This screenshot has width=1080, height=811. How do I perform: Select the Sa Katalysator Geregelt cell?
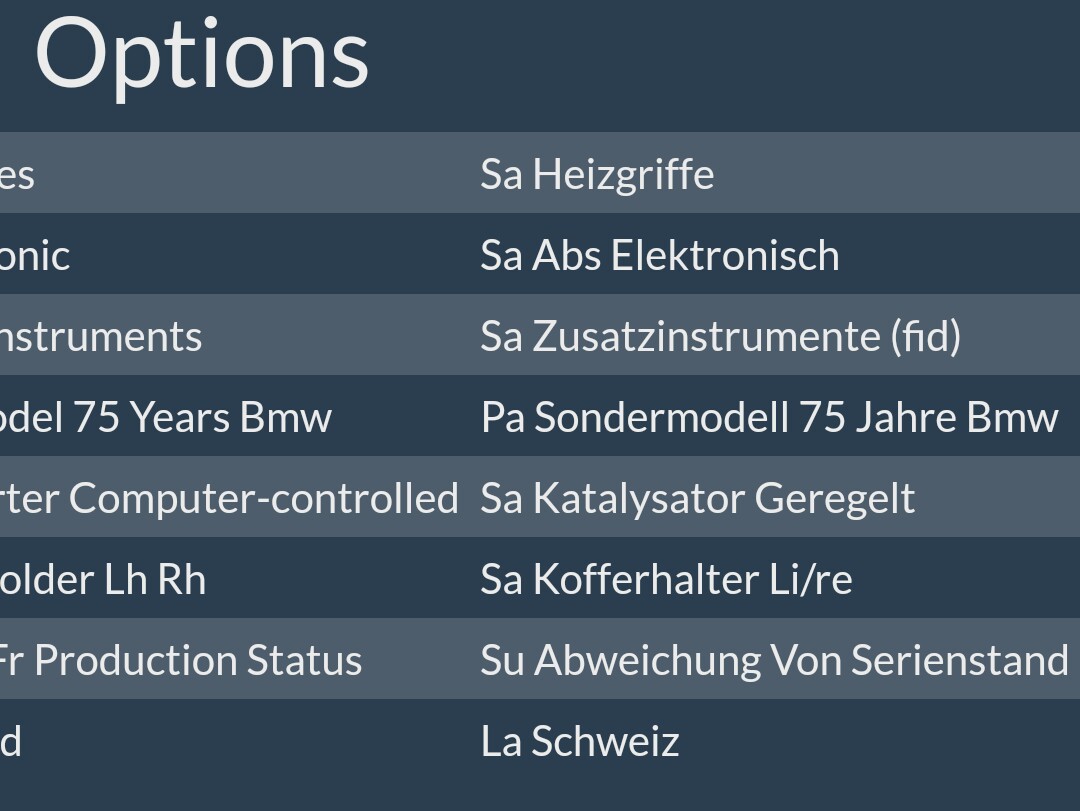click(697, 498)
